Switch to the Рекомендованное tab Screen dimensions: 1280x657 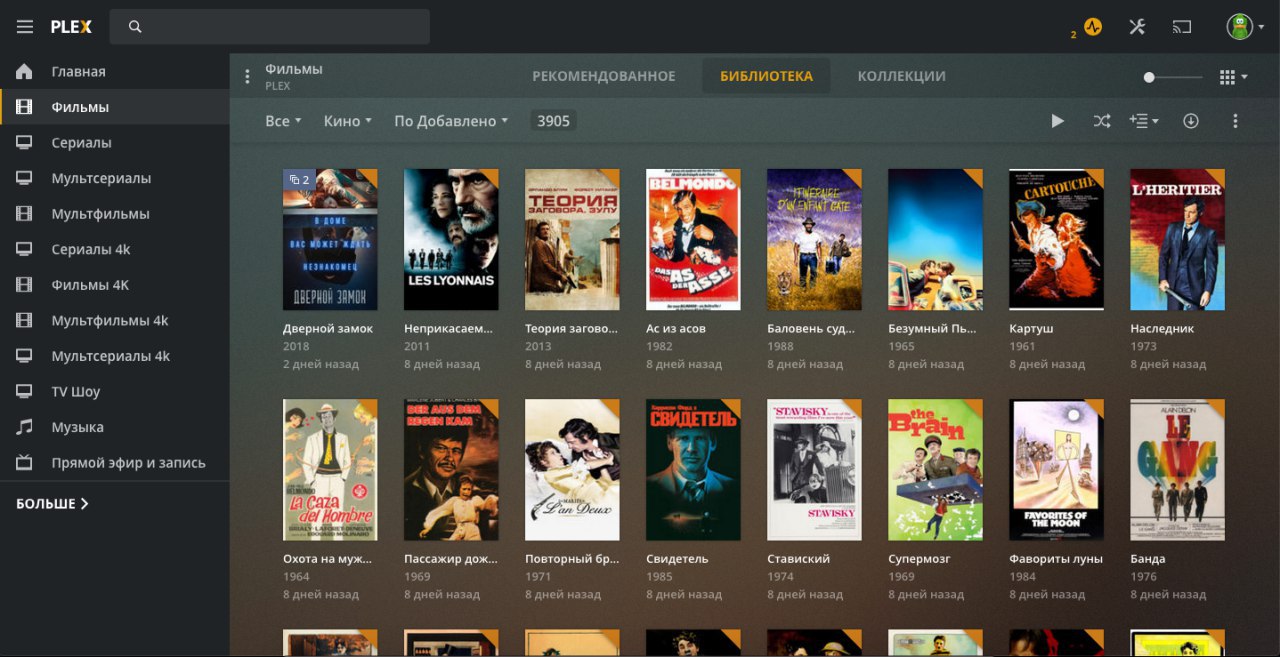604,76
